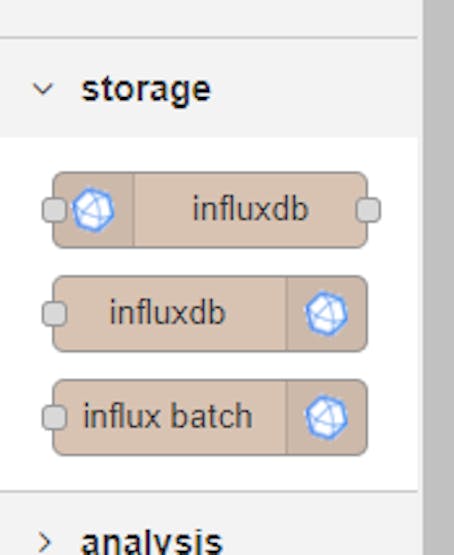Click white space above first influxdb node
The height and width of the screenshot is (555, 454).
coord(209,154)
